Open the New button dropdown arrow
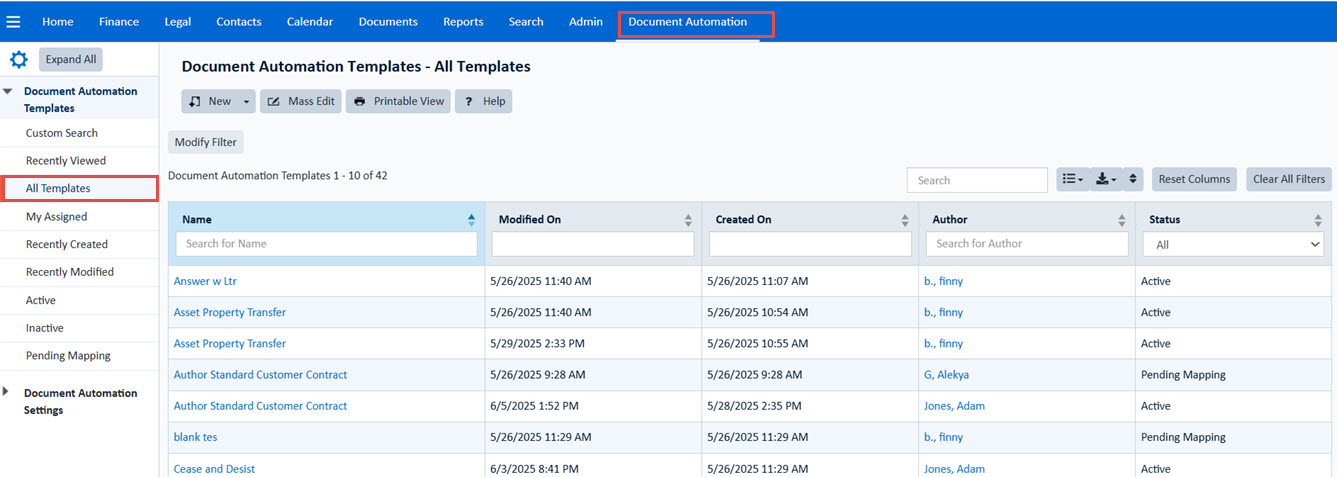The image size is (1337, 477). pyautogui.click(x=246, y=101)
